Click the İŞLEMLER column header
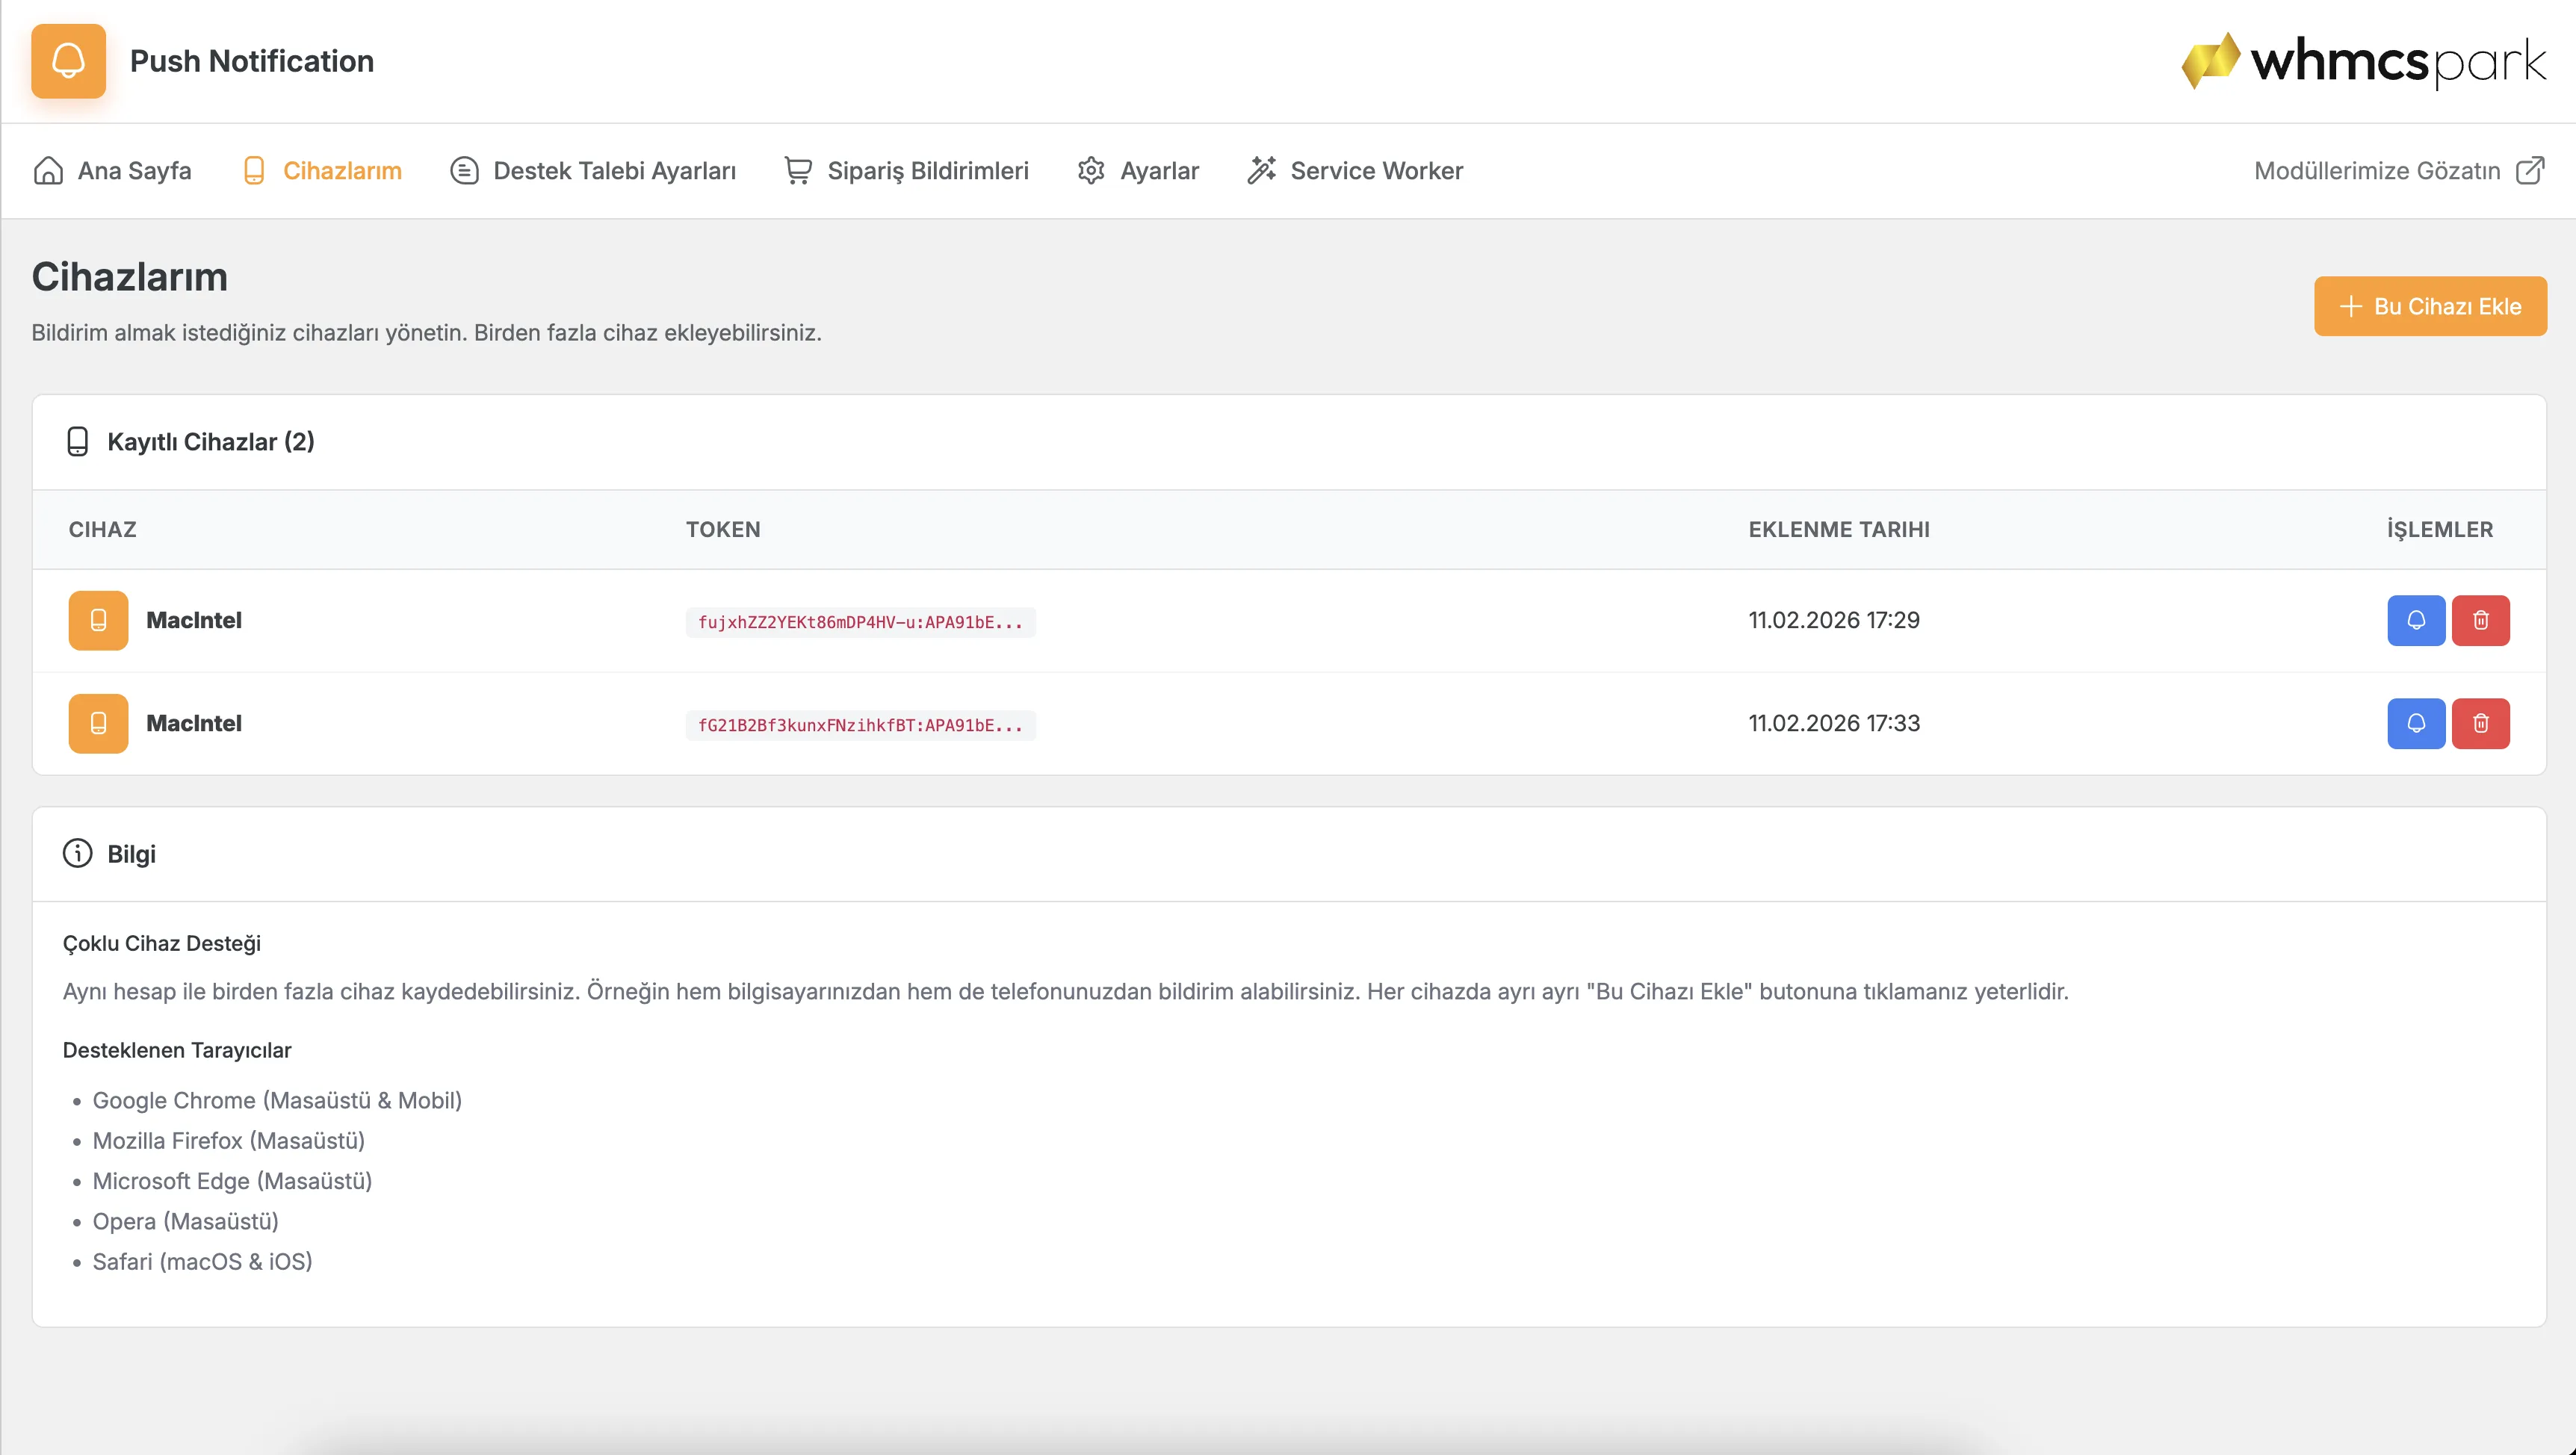2576x1455 pixels. pyautogui.click(x=2439, y=529)
